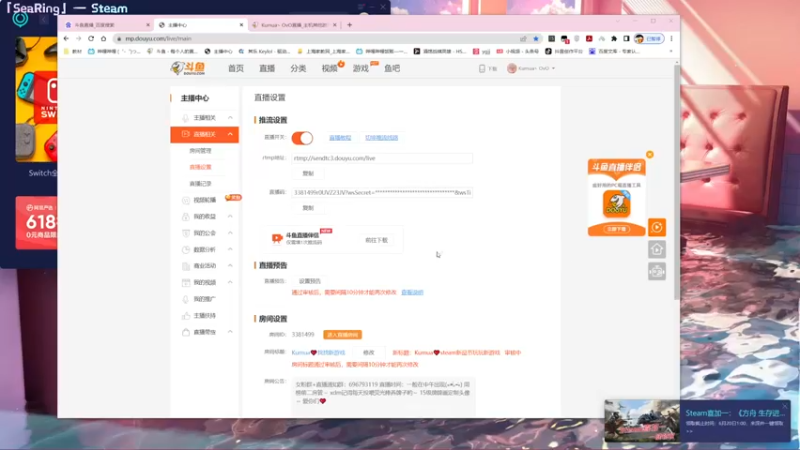This screenshot has width=800, height=450.
Task: Click the gray home floating side icon
Action: click(657, 249)
